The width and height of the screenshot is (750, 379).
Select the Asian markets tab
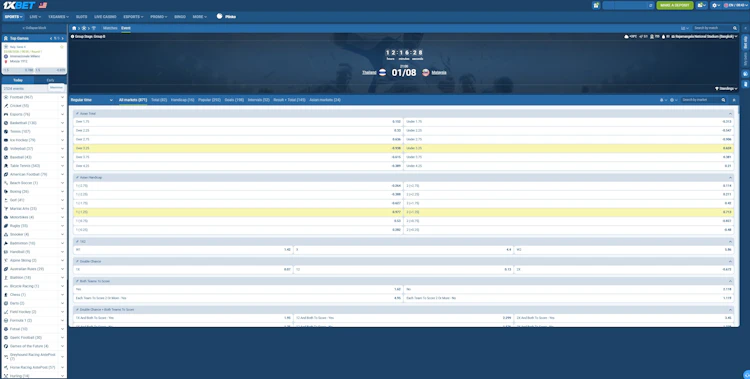coord(325,100)
